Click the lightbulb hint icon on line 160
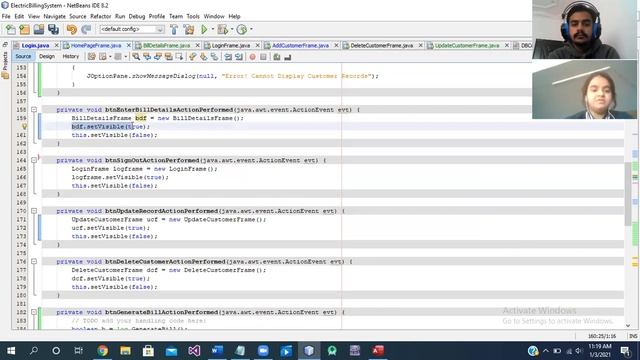The image size is (640, 360). click(x=24, y=127)
